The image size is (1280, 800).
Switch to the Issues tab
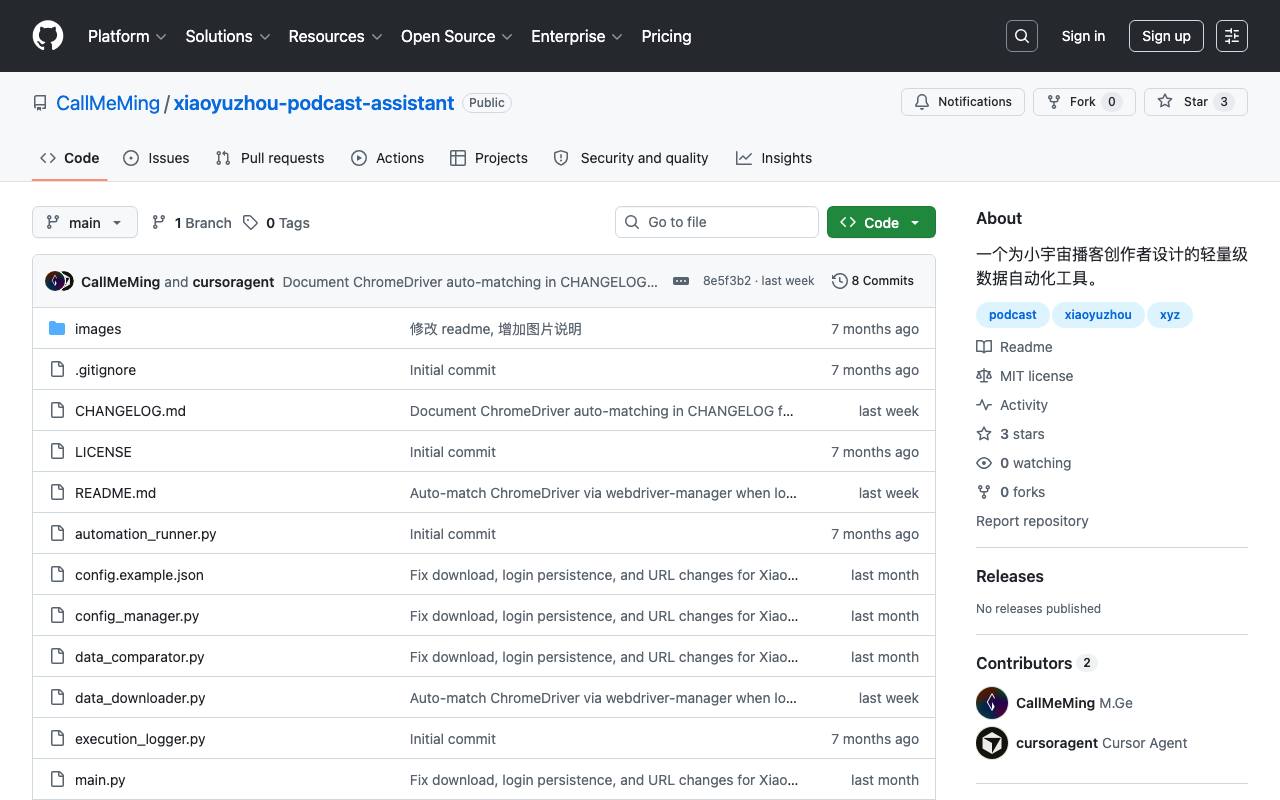[156, 158]
